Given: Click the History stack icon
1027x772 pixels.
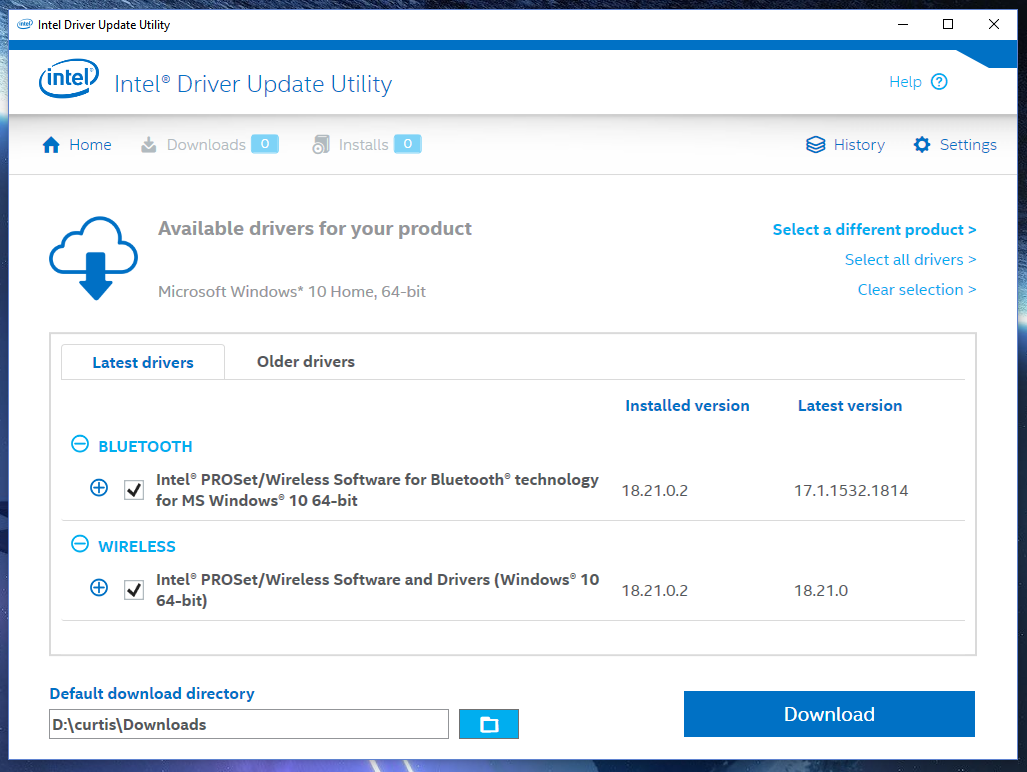Looking at the screenshot, I should (815, 145).
